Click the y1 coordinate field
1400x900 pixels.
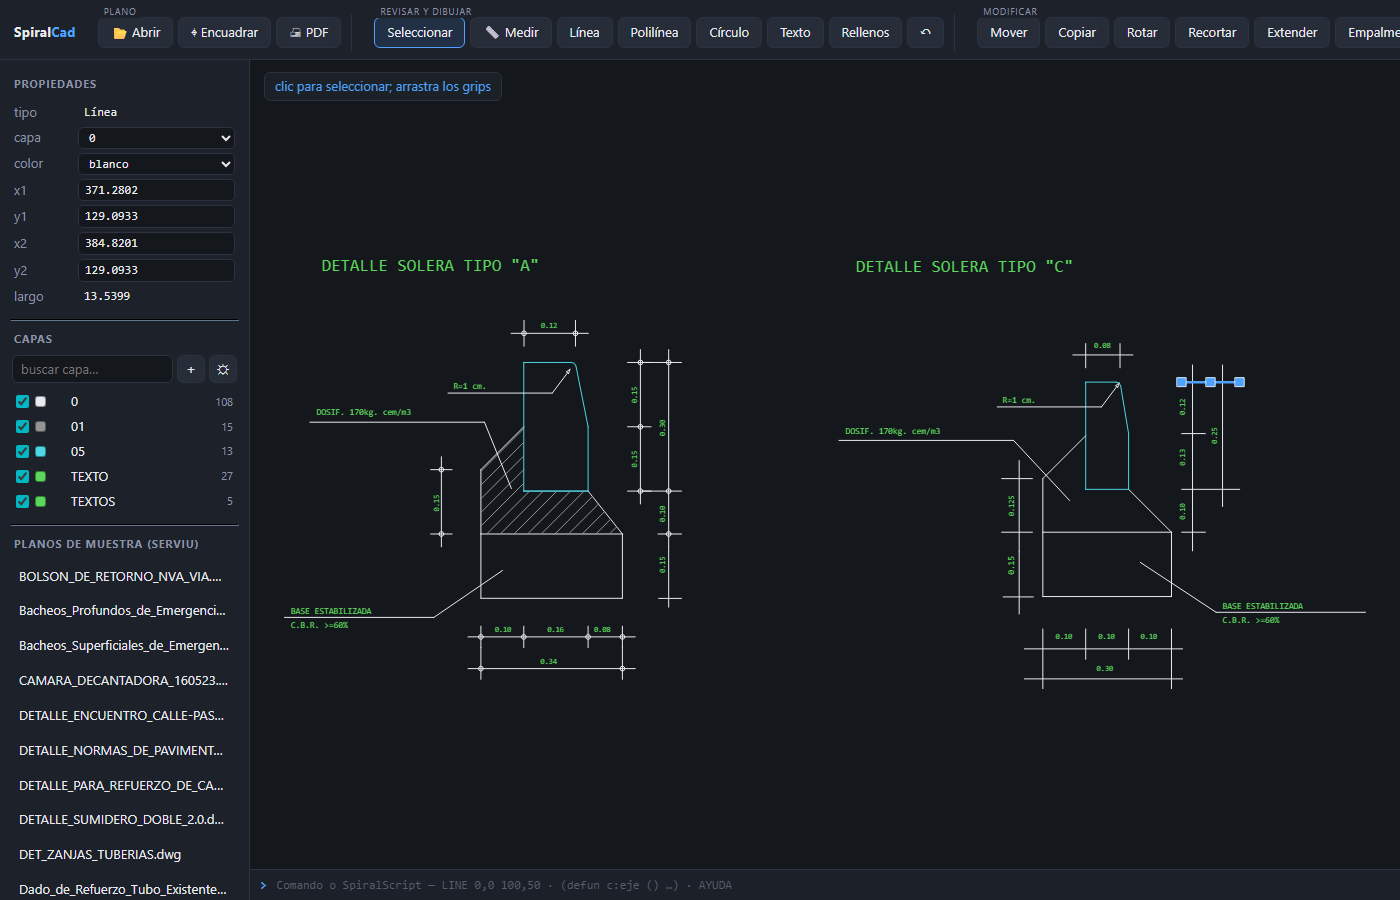coord(156,216)
